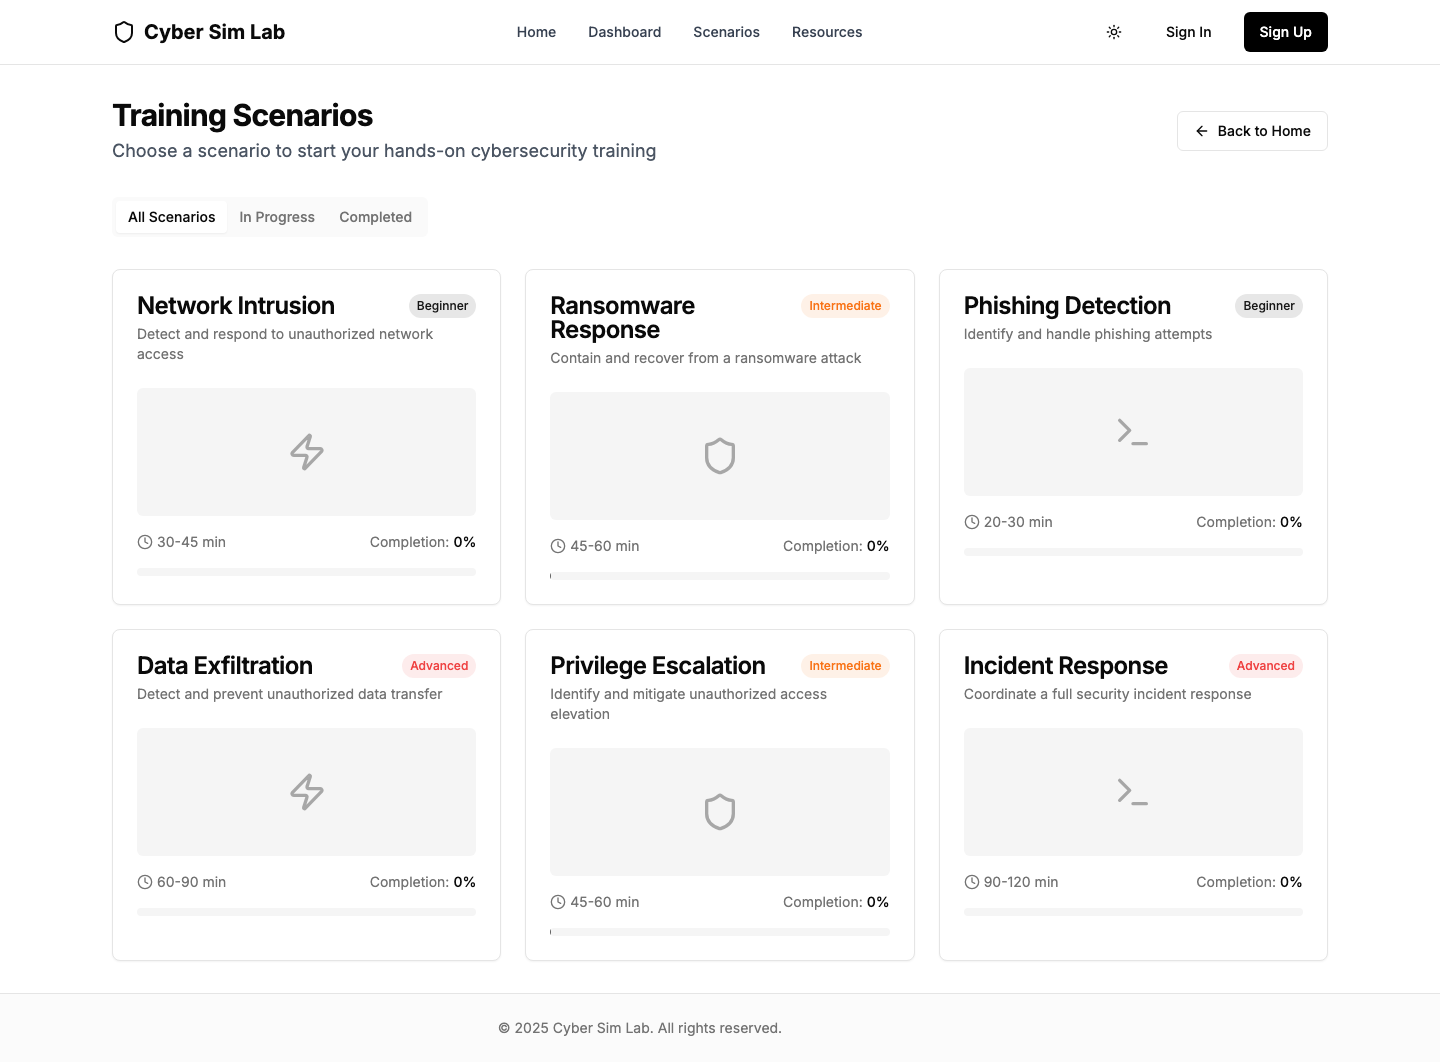Image resolution: width=1440 pixels, height=1062 pixels.
Task: Click the shield icon in Privilege Escalation card
Action: coord(720,812)
